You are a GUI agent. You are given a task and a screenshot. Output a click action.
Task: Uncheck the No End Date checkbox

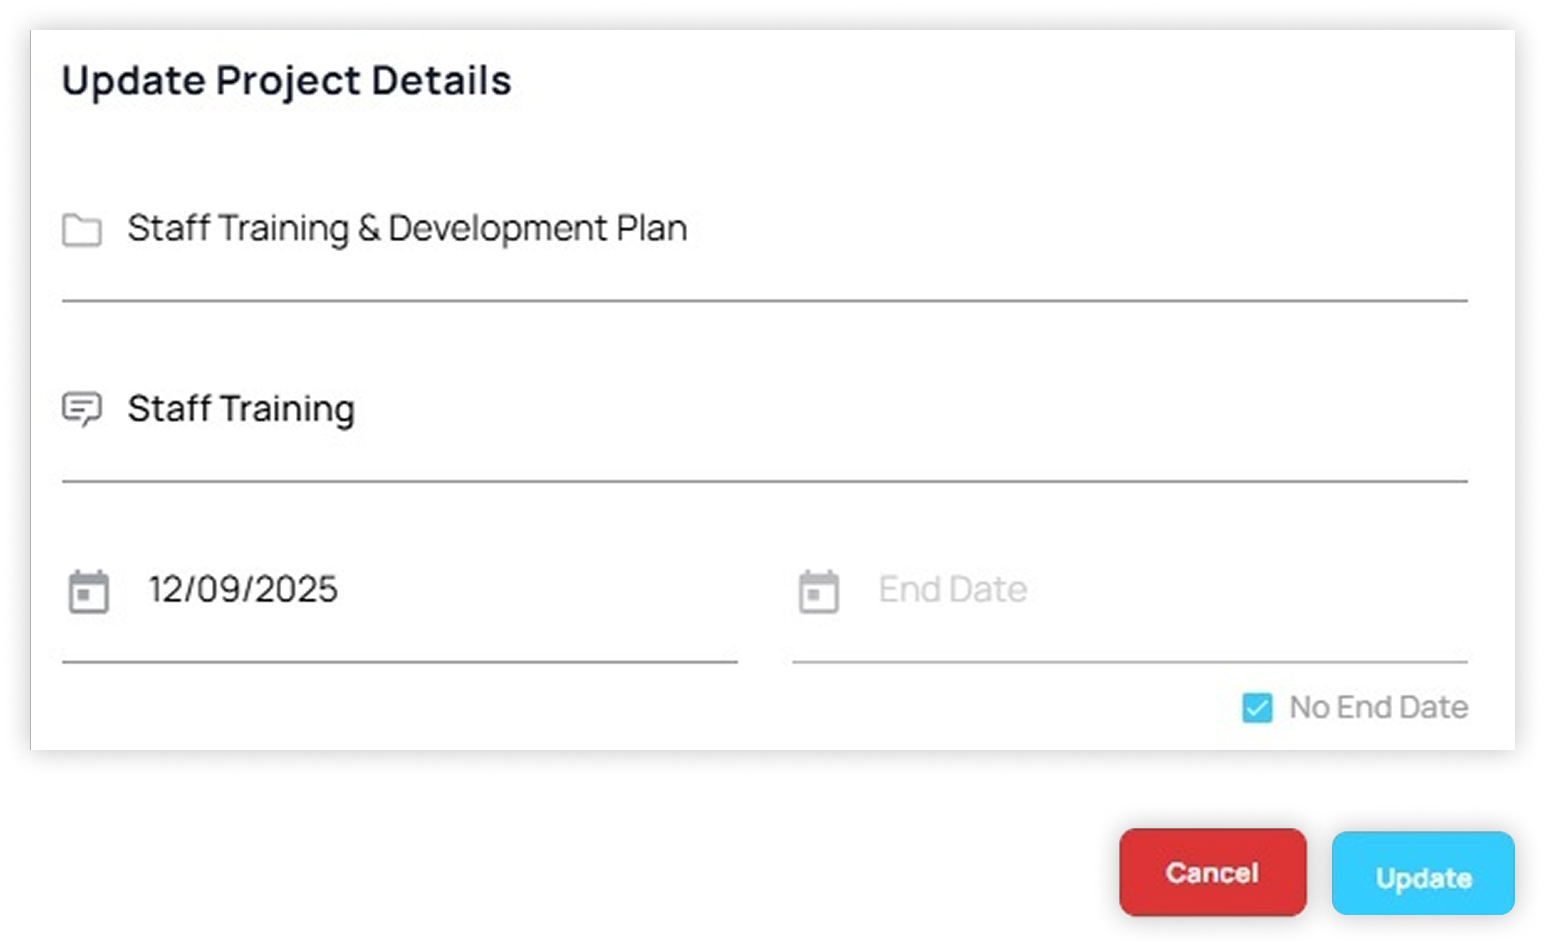pos(1257,708)
